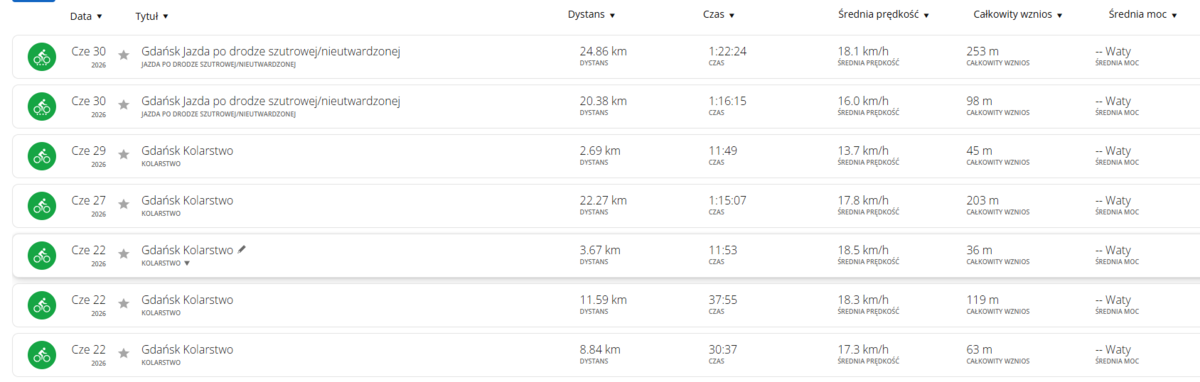The image size is (1200, 382).
Task: Open the Cze 27 Gdańsk Kolarstwo activity link
Action: pyautogui.click(x=188, y=200)
